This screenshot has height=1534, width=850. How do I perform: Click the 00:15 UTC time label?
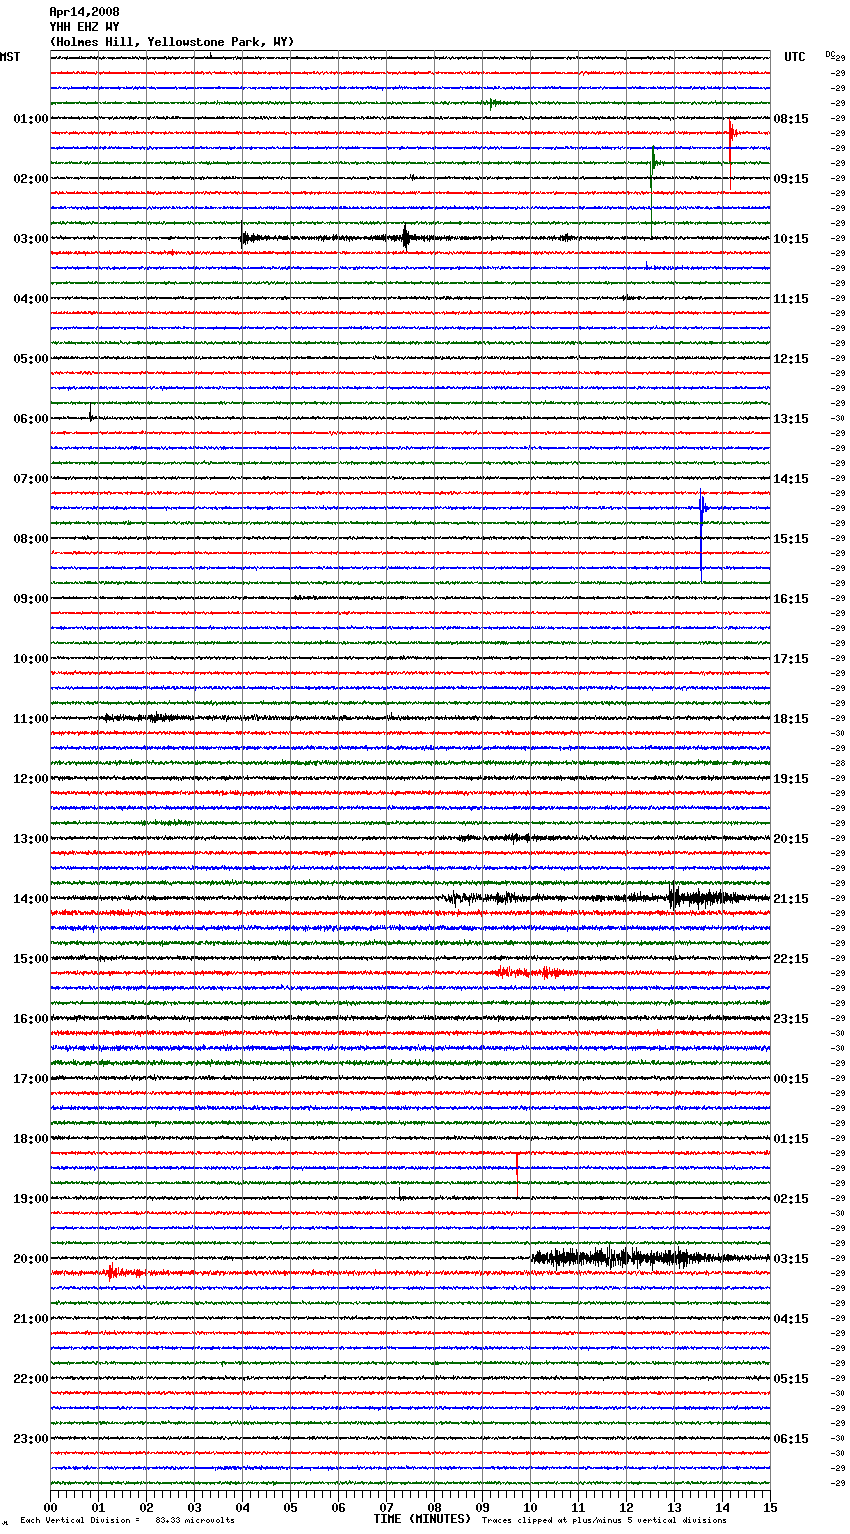pos(791,1079)
